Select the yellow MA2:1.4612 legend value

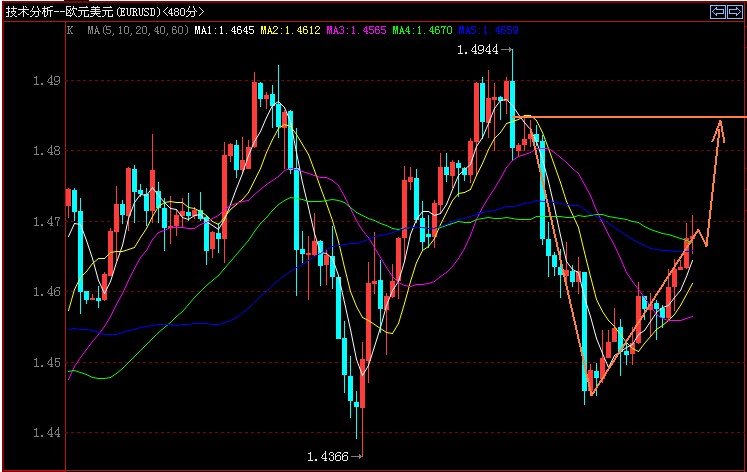[291, 30]
